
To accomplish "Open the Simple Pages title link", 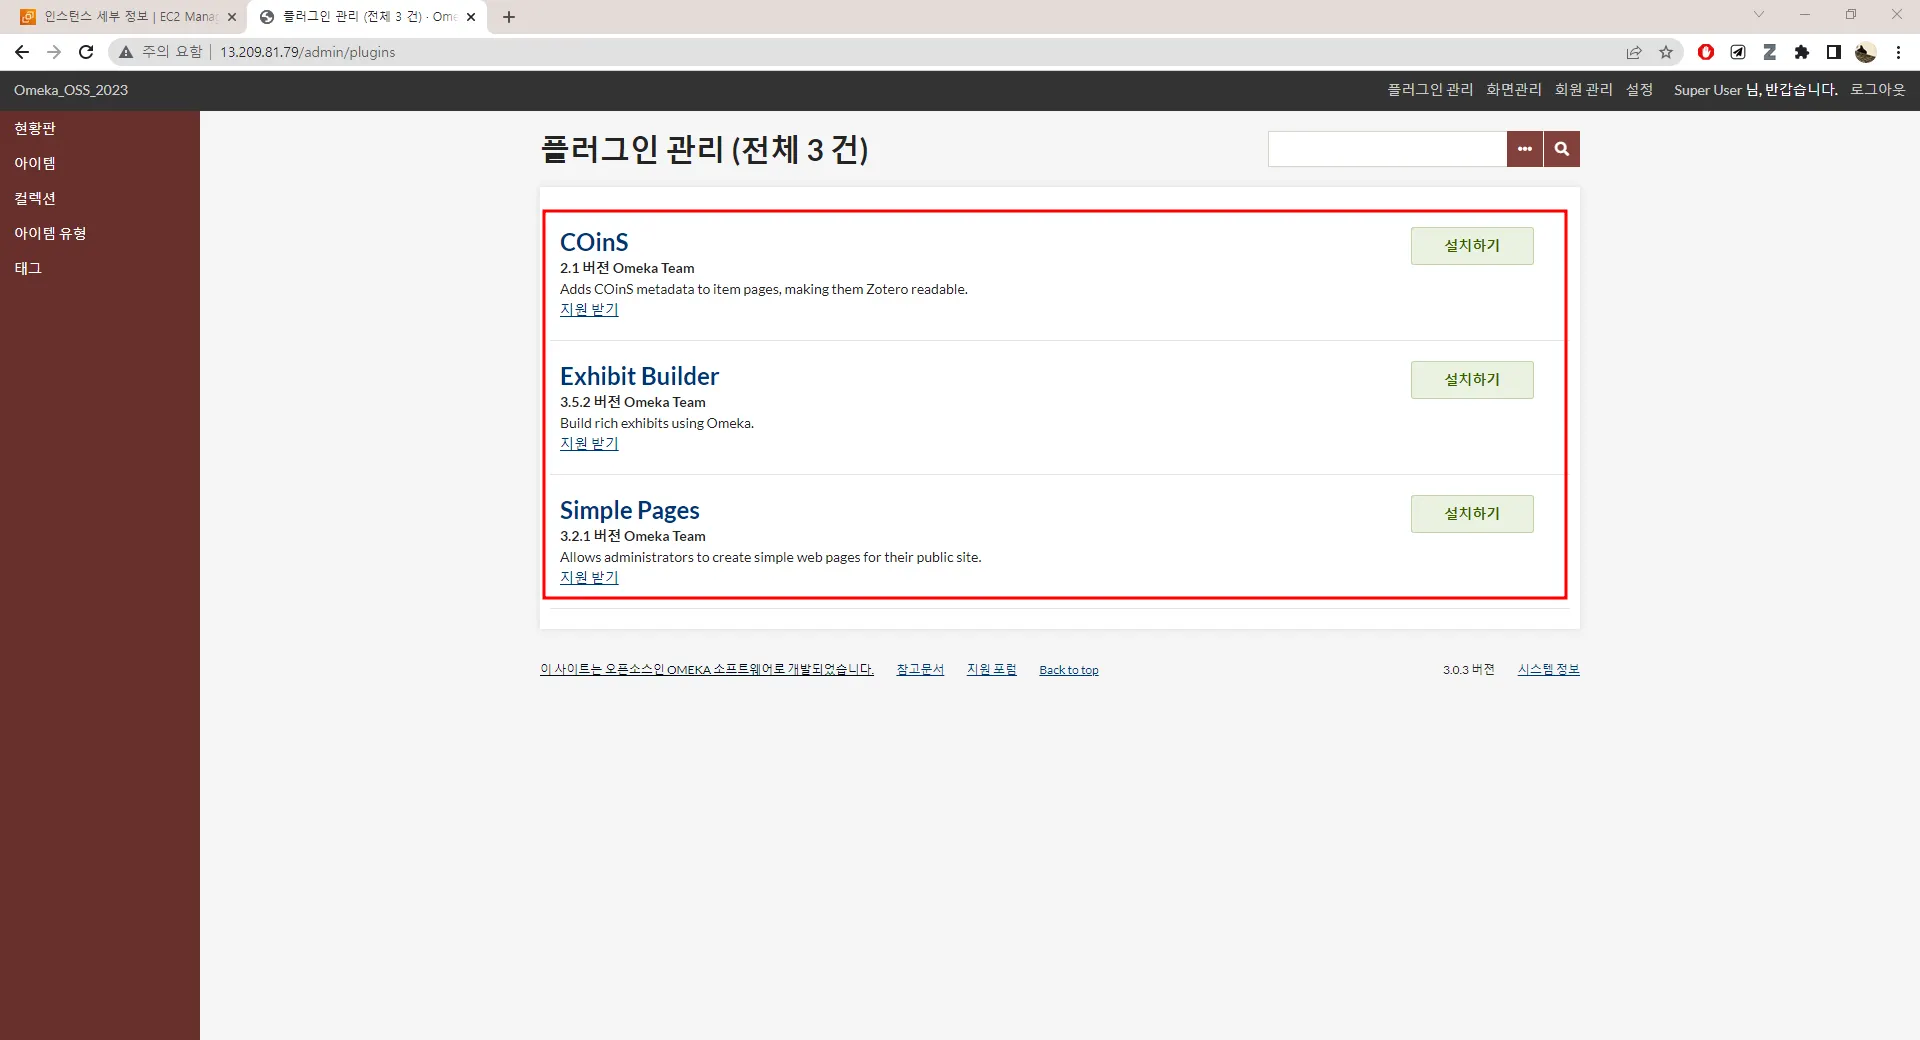I will coord(630,510).
